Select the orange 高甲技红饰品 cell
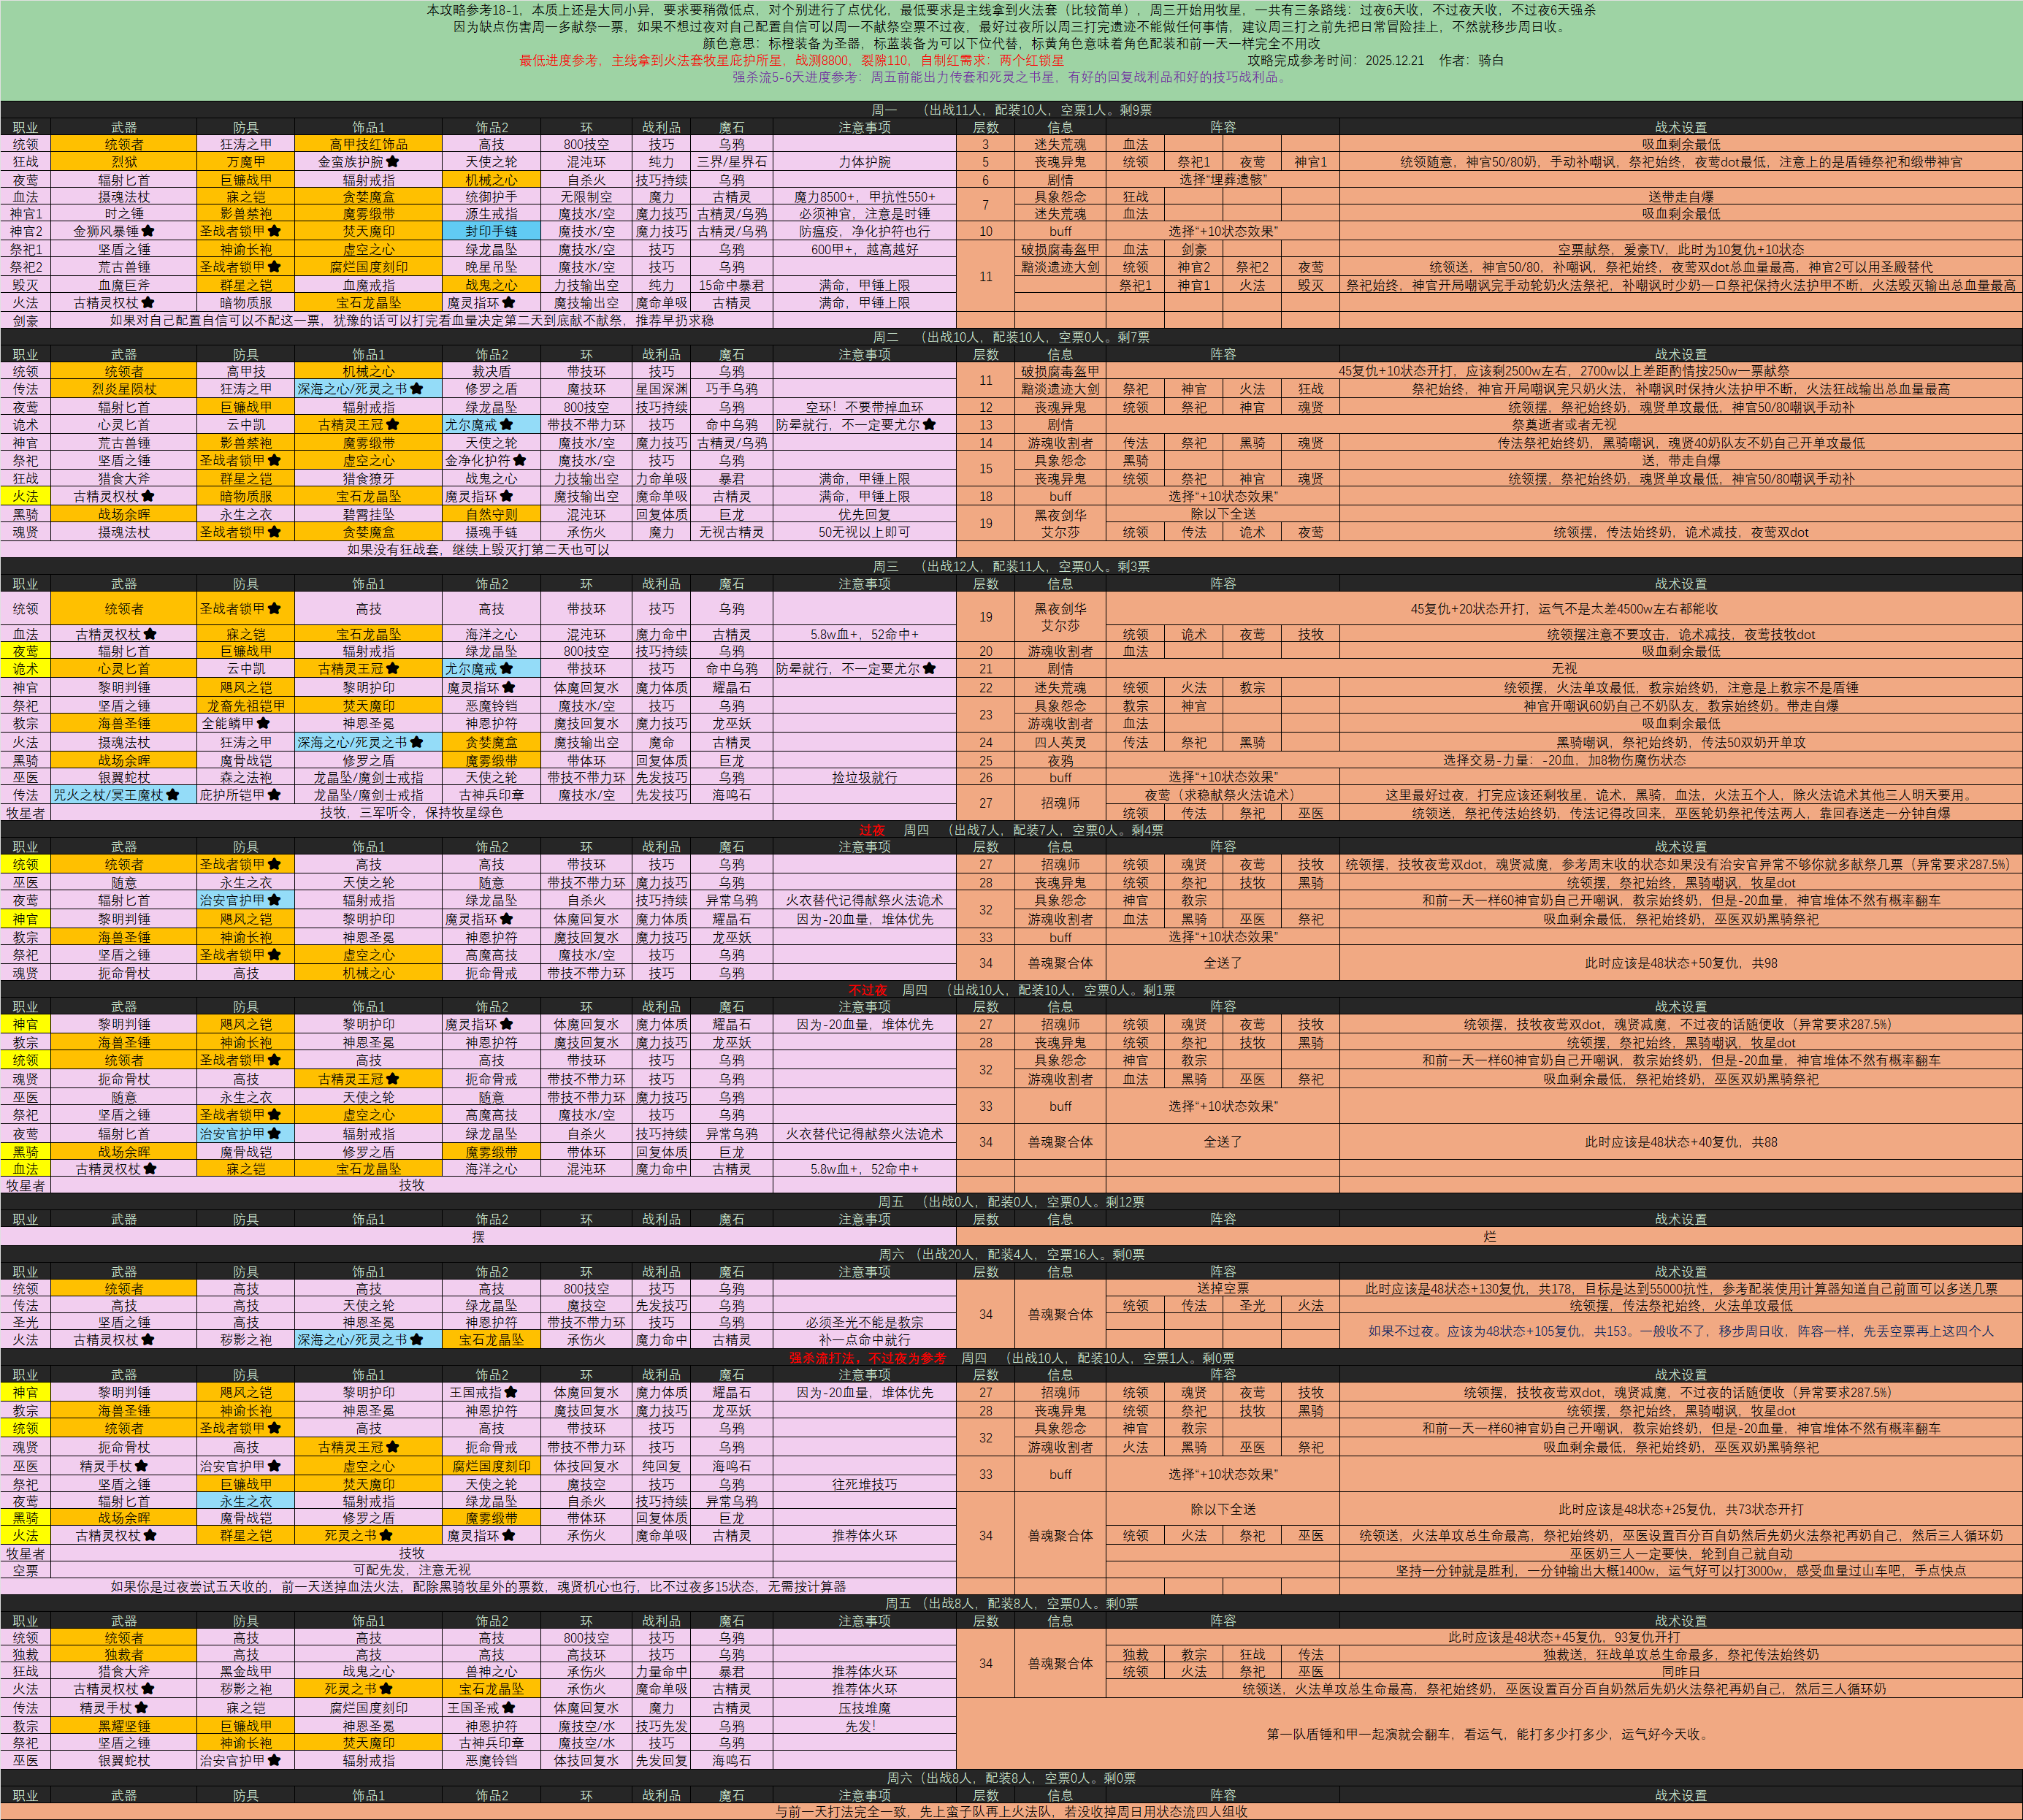 point(368,145)
